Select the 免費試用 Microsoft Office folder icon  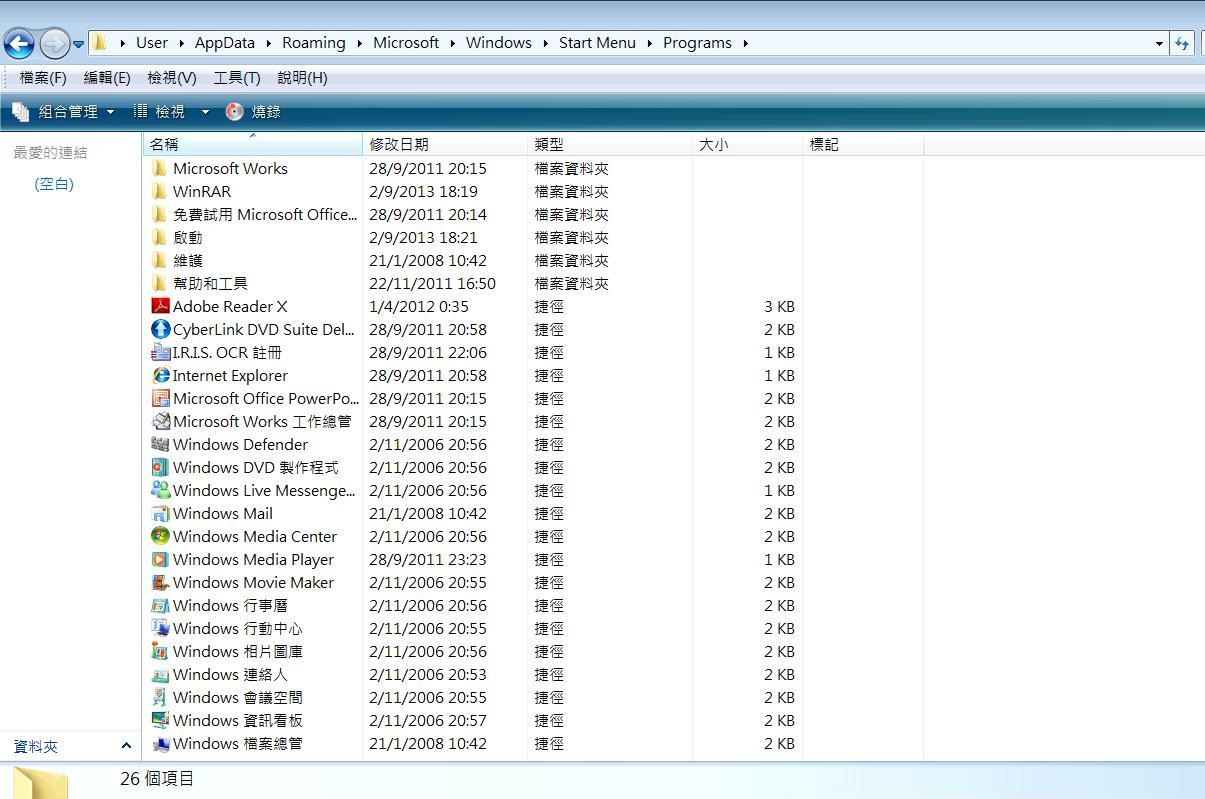tap(160, 214)
